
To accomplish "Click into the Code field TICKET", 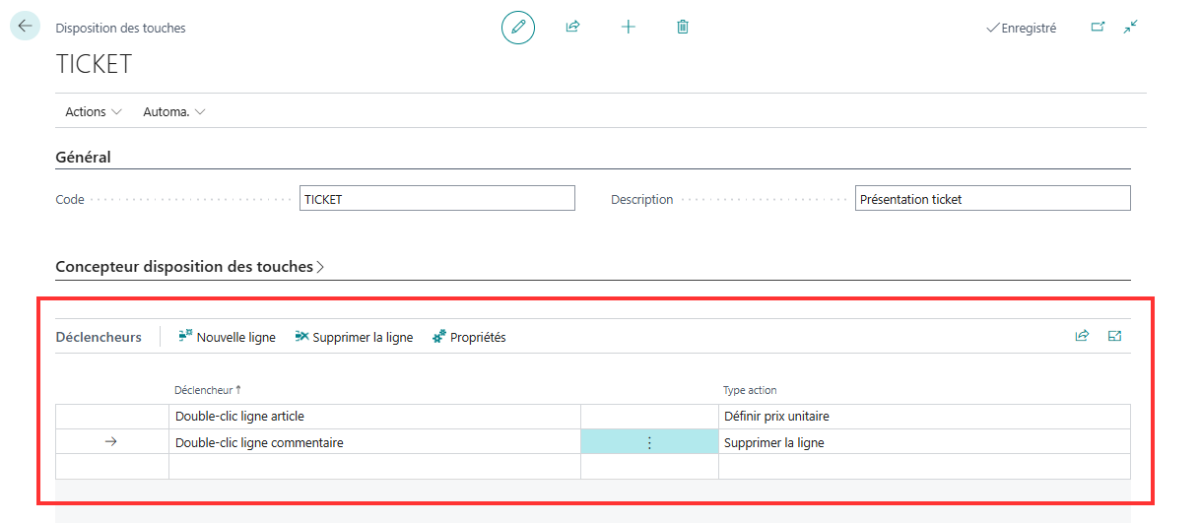I will pos(437,199).
